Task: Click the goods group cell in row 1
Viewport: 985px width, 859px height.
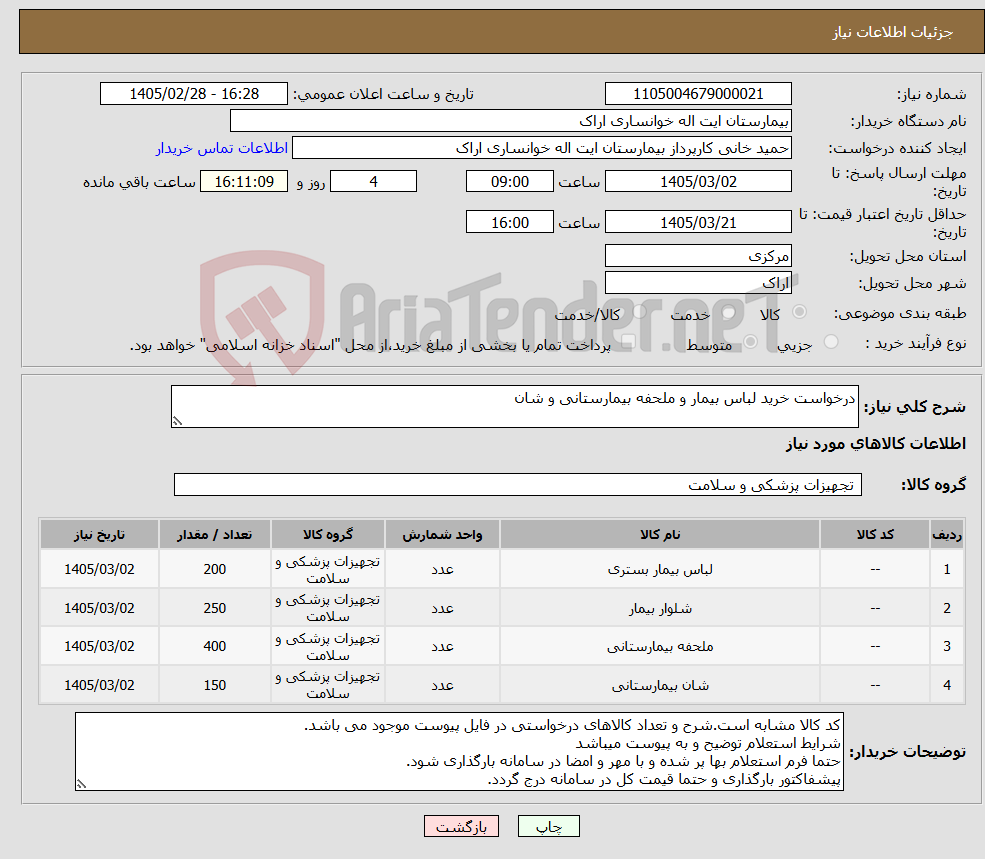Action: (328, 569)
